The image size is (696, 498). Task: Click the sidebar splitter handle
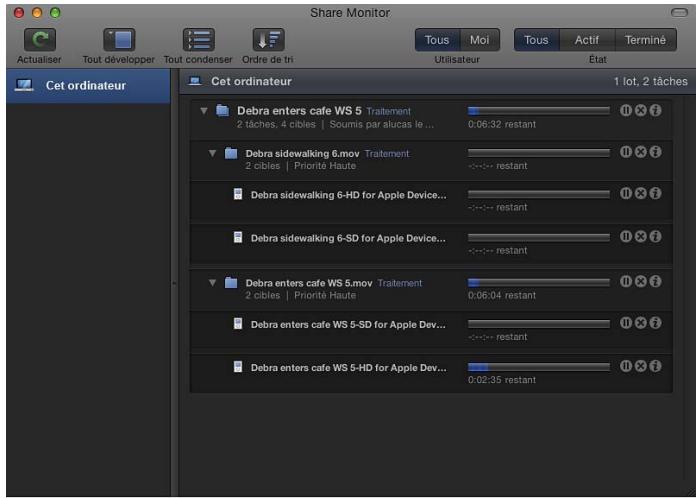(174, 283)
